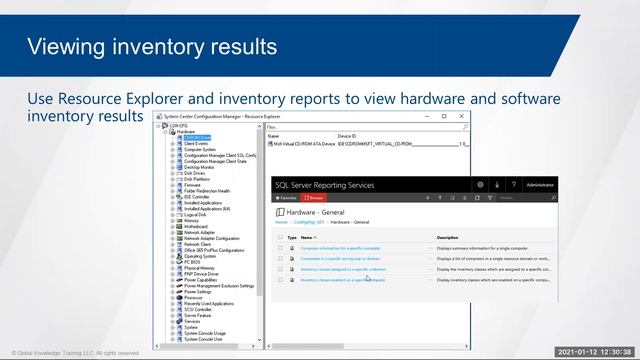Click the details pane horizontal scrollbar thumb
This screenshot has height=360, width=640.
(x=308, y=346)
